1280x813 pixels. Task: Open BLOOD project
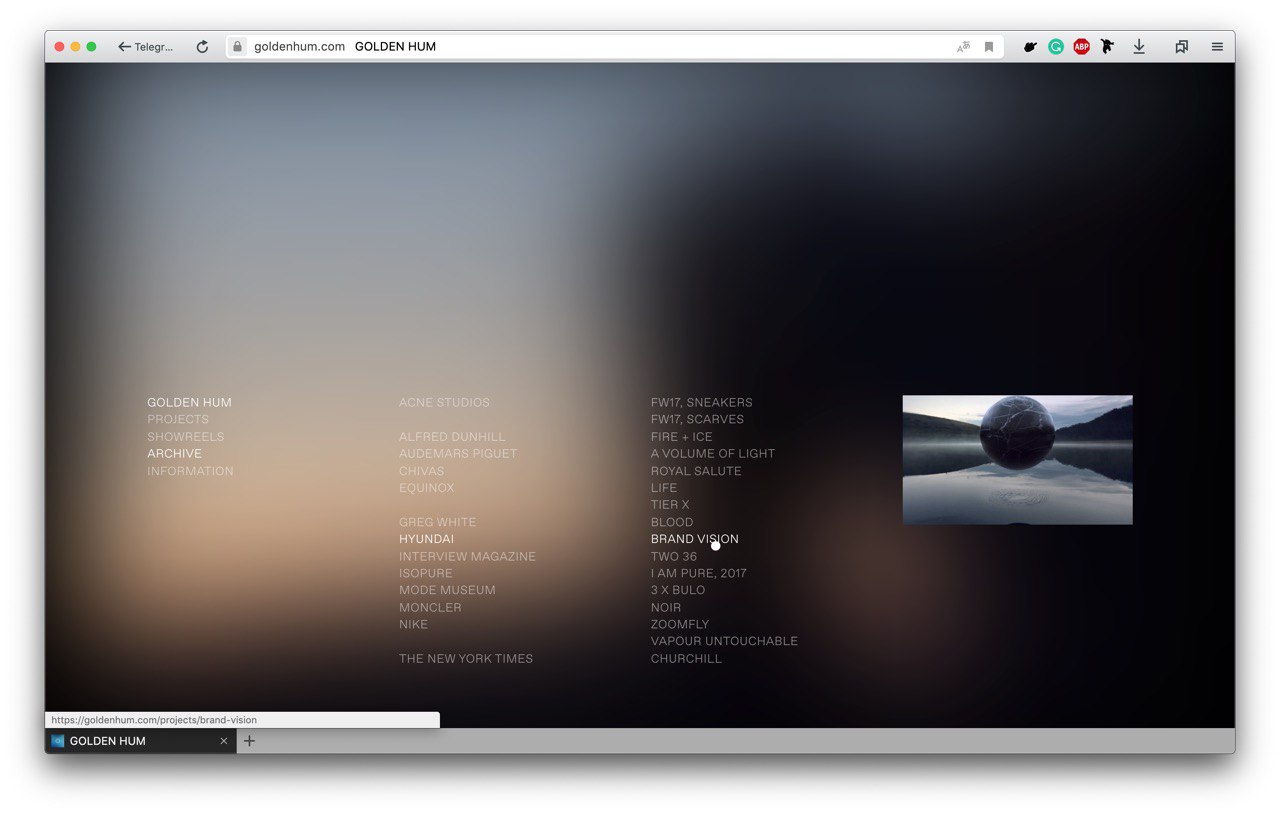click(x=672, y=522)
